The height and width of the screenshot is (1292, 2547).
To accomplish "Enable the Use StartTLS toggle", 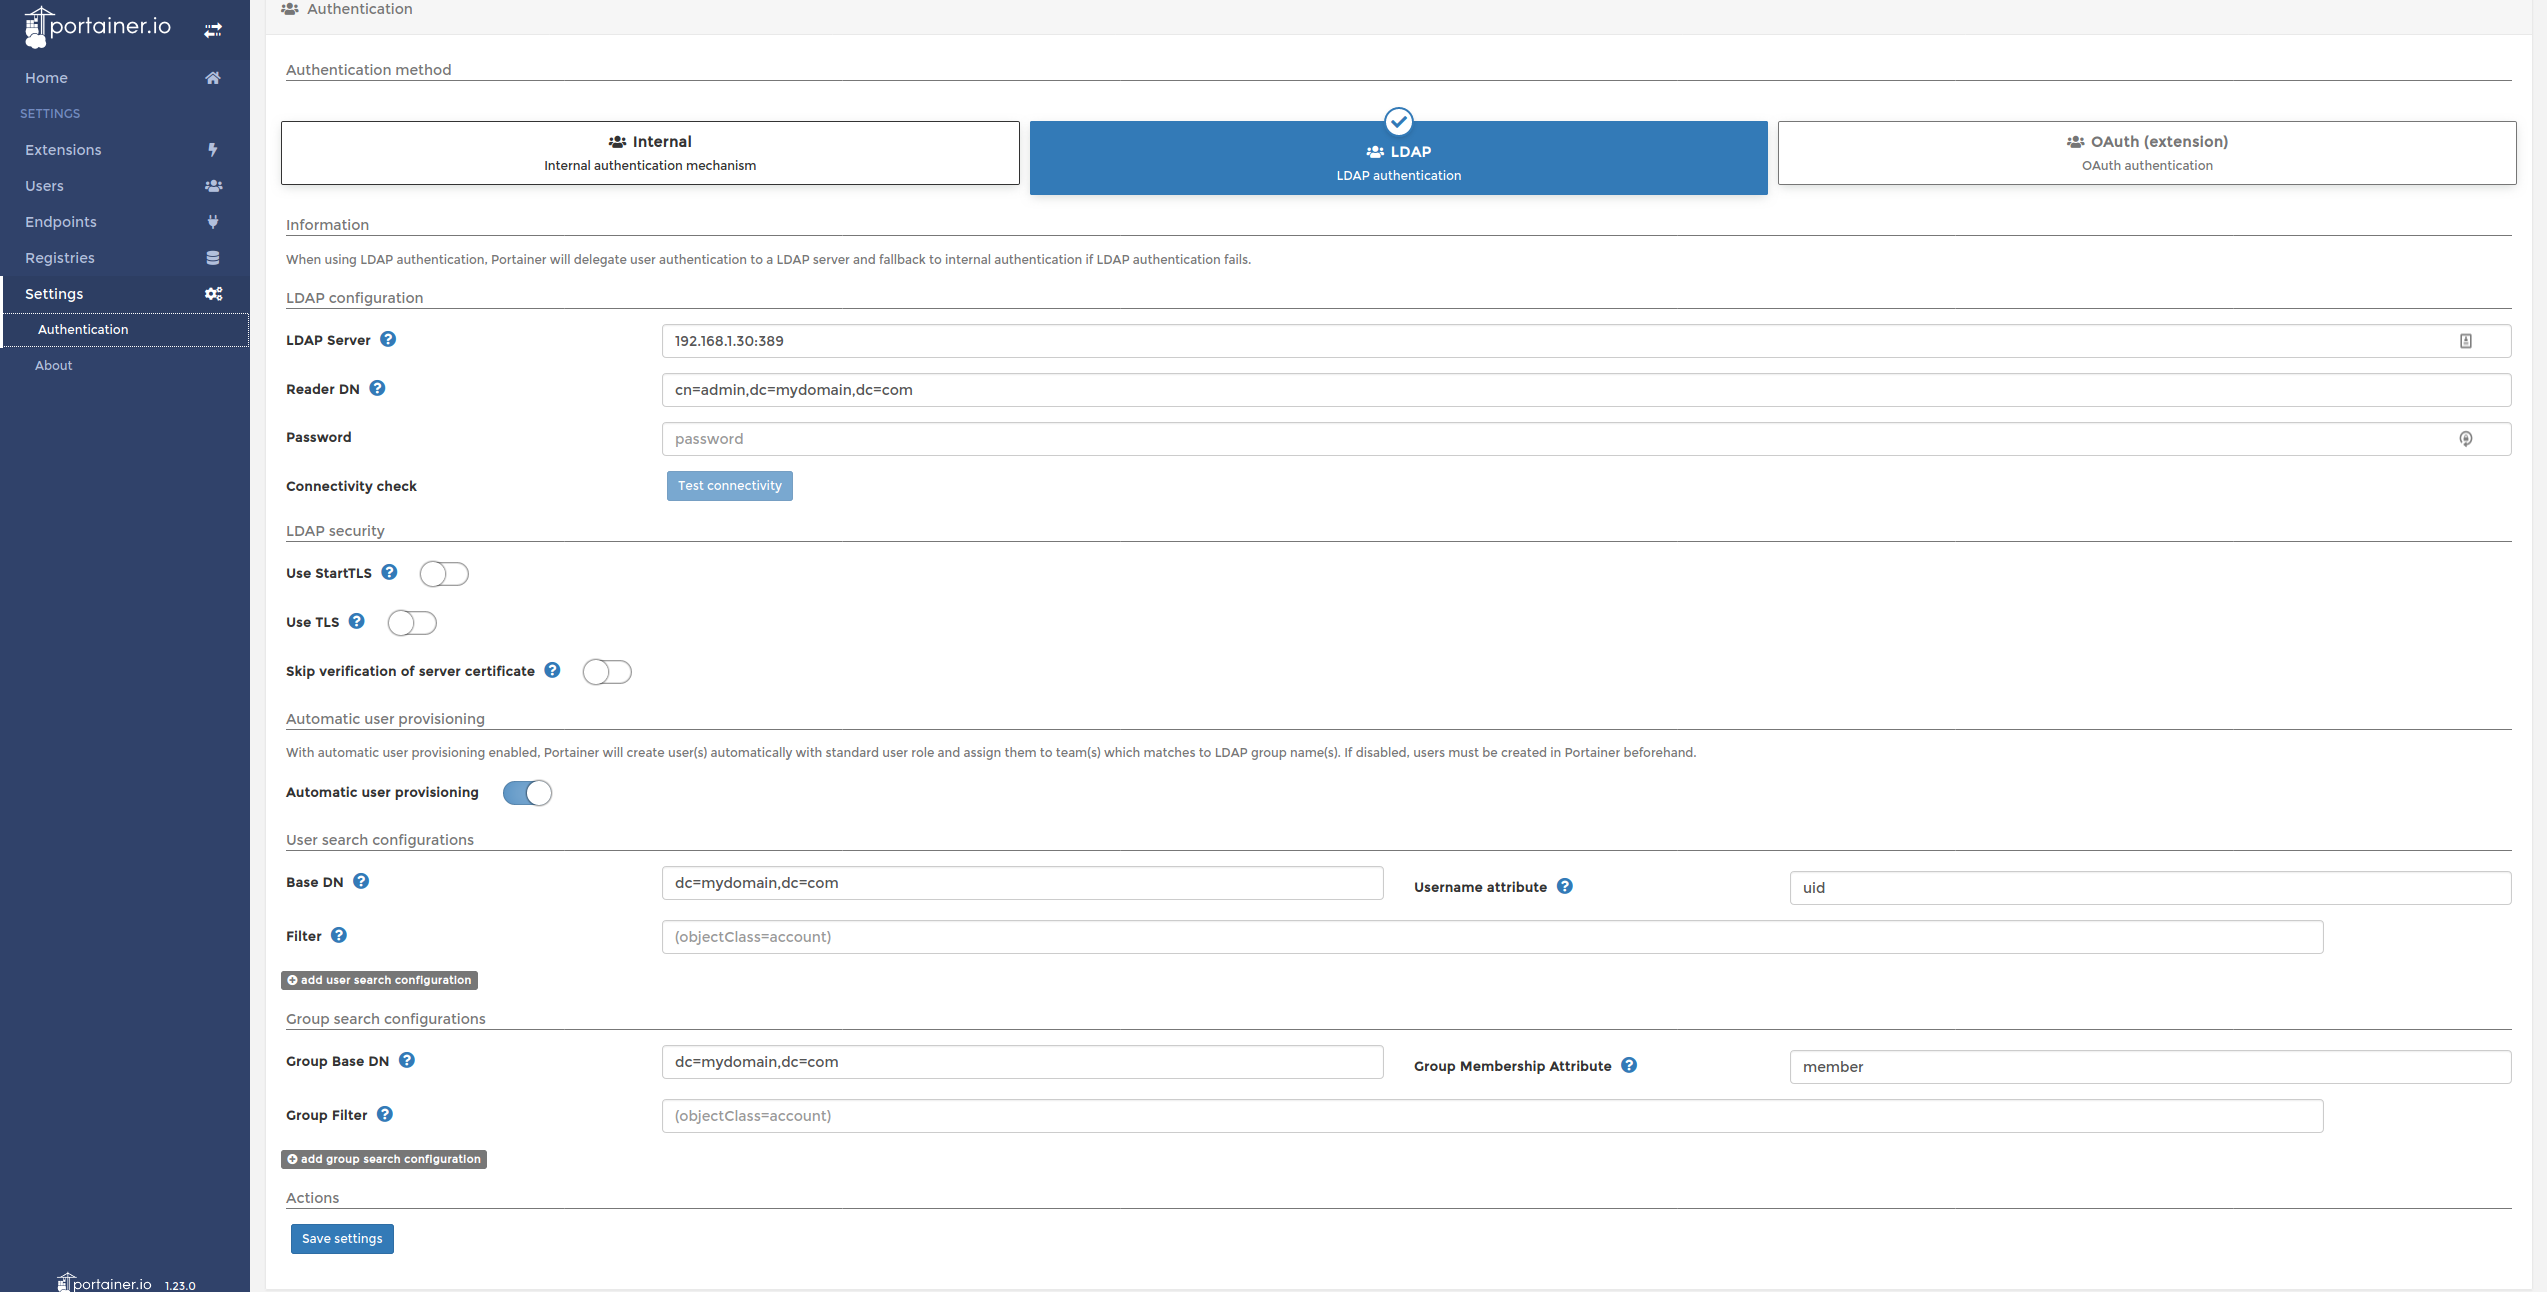I will tap(444, 573).
